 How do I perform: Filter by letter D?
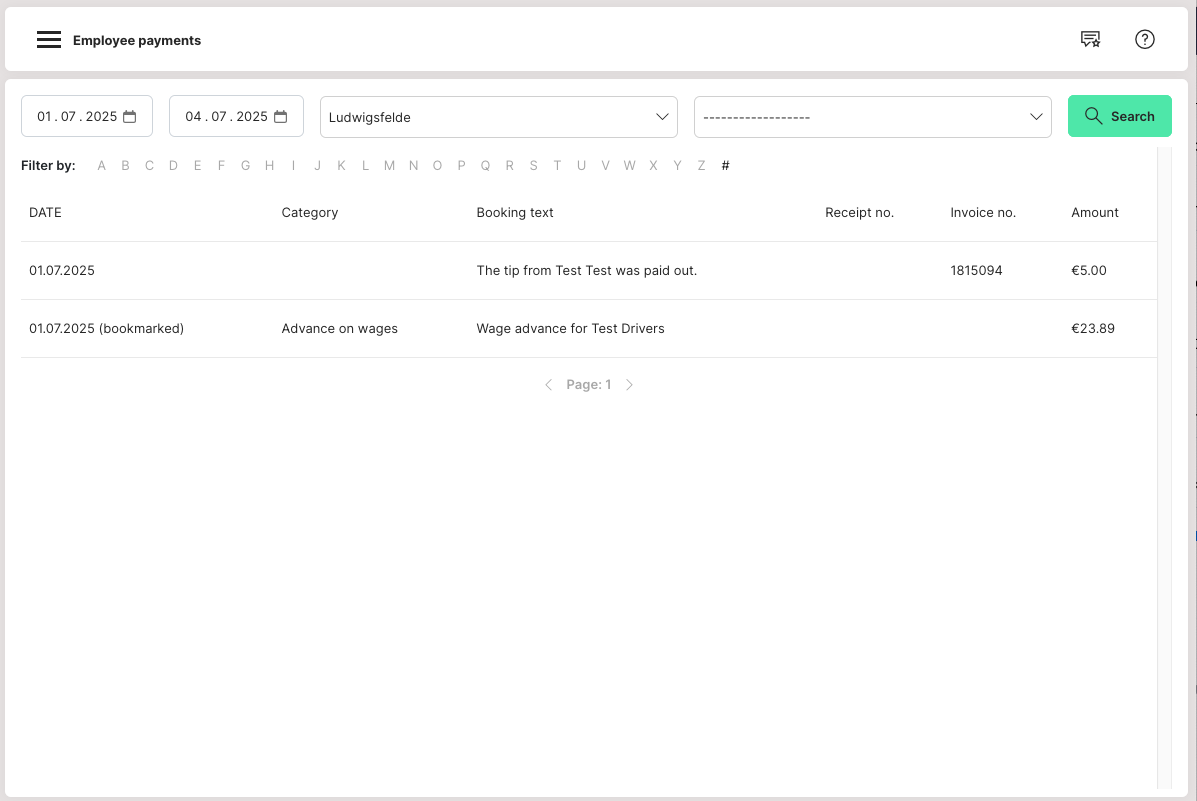pos(173,165)
